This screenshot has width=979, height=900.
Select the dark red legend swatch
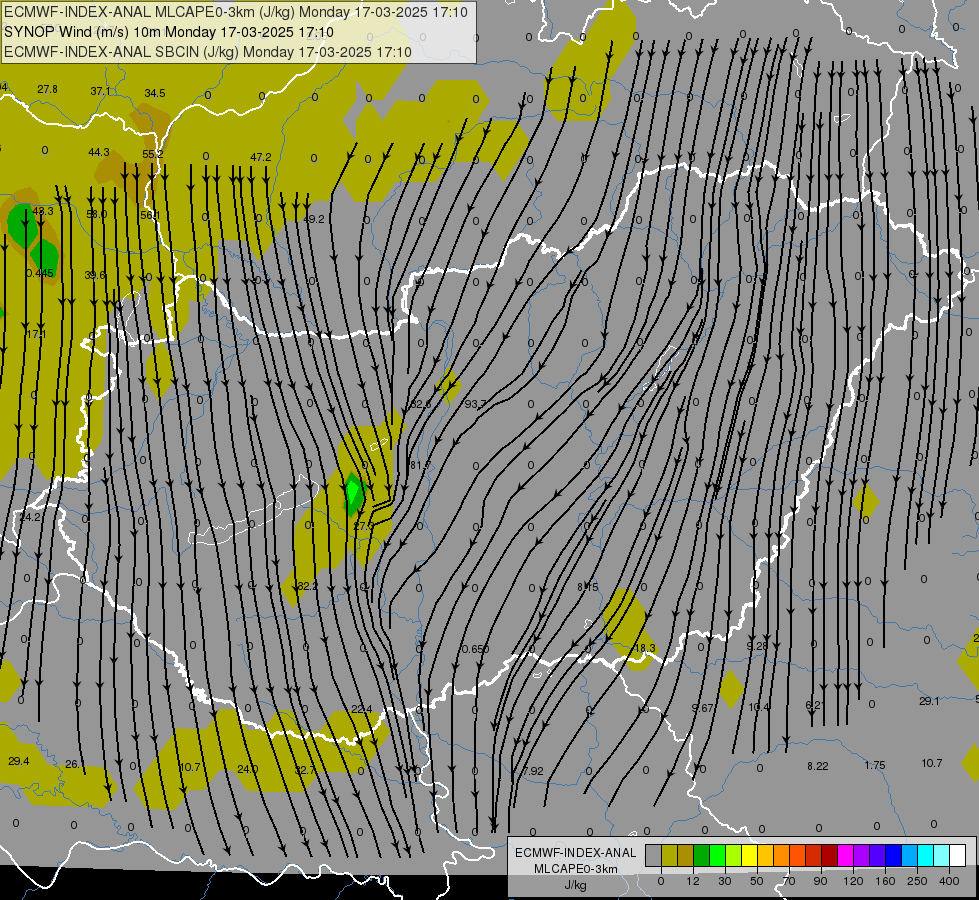pos(830,855)
